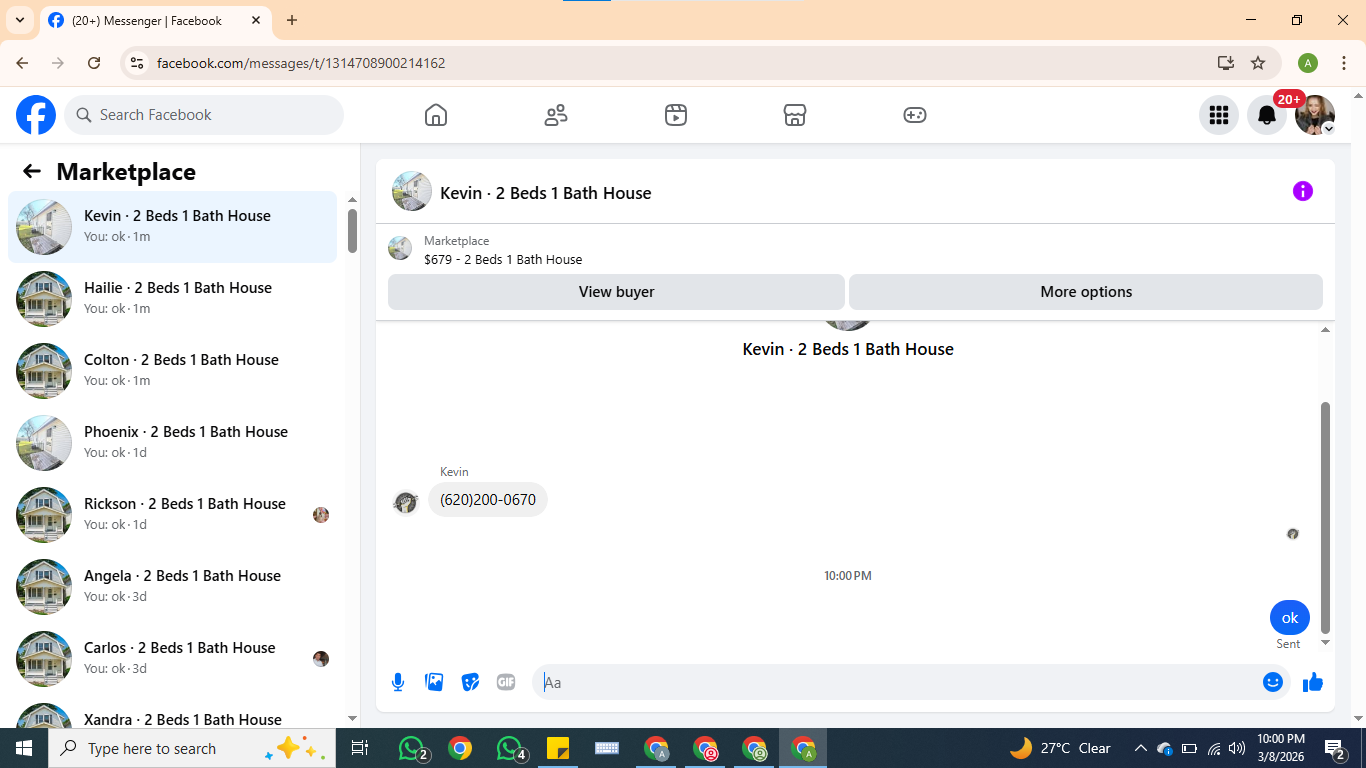Click the chat scrollbar down arrow
1366x768 pixels.
(x=1326, y=642)
